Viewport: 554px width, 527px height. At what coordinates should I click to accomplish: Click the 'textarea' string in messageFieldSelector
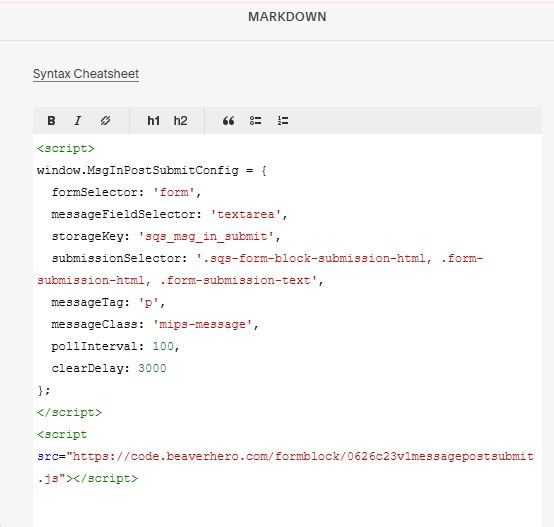tap(246, 214)
